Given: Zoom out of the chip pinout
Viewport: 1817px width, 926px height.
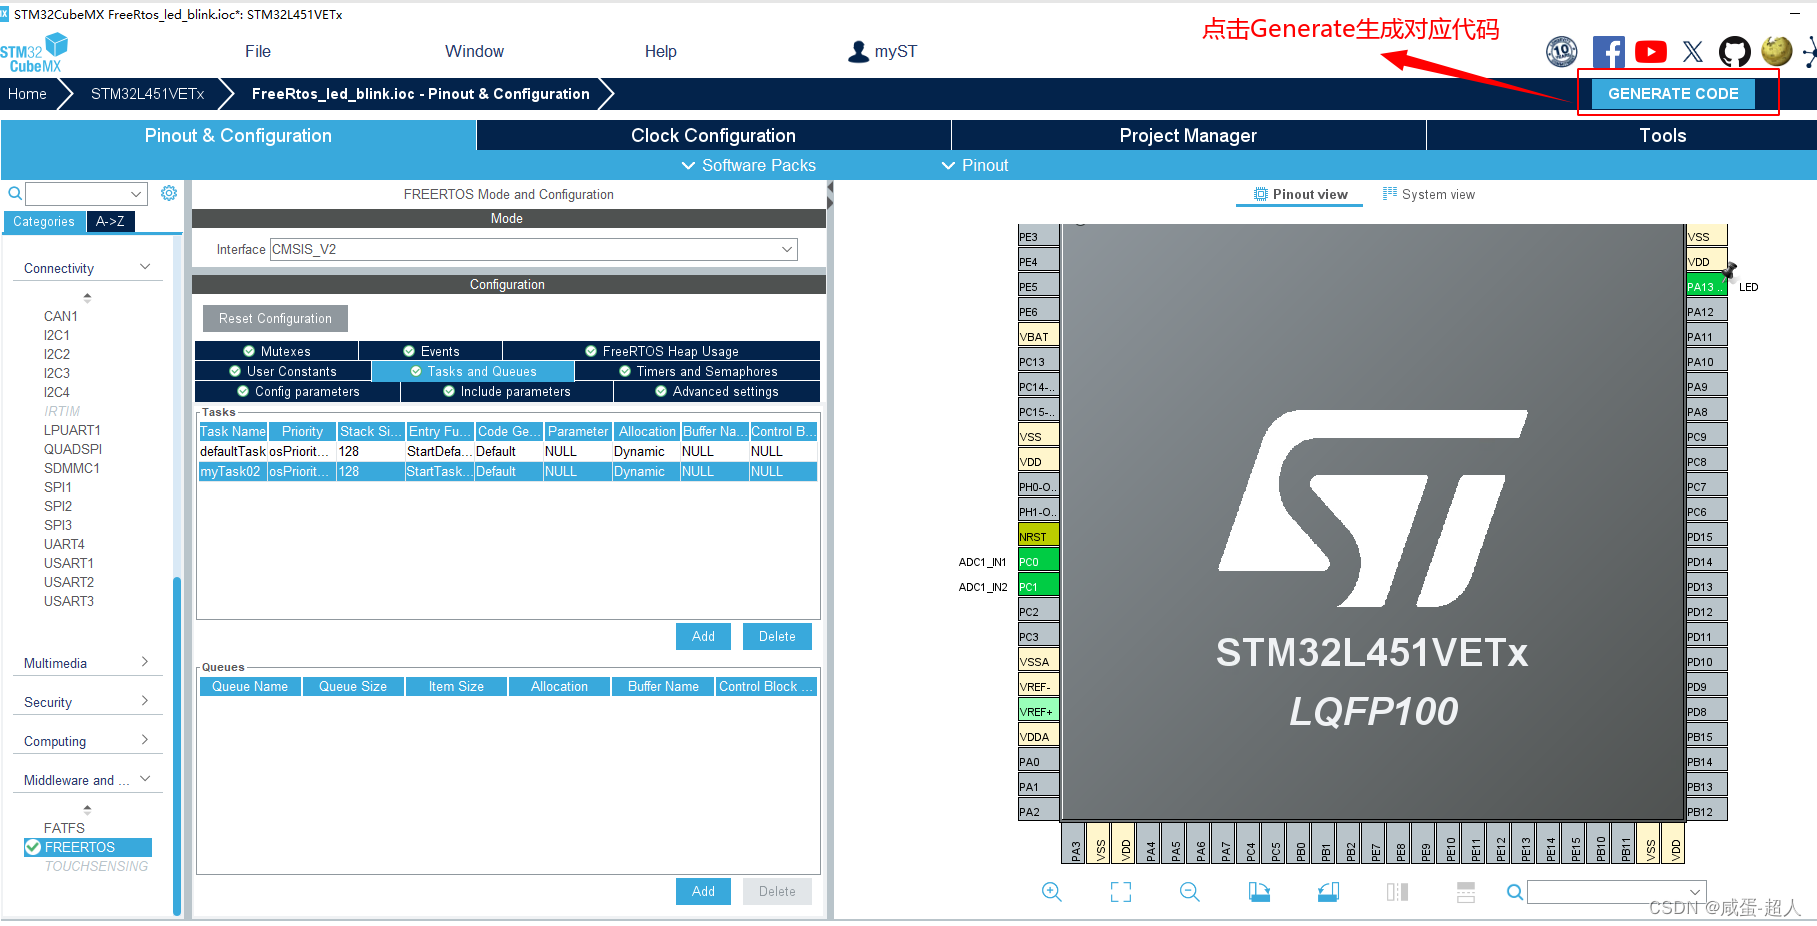Looking at the screenshot, I should pyautogui.click(x=1189, y=891).
